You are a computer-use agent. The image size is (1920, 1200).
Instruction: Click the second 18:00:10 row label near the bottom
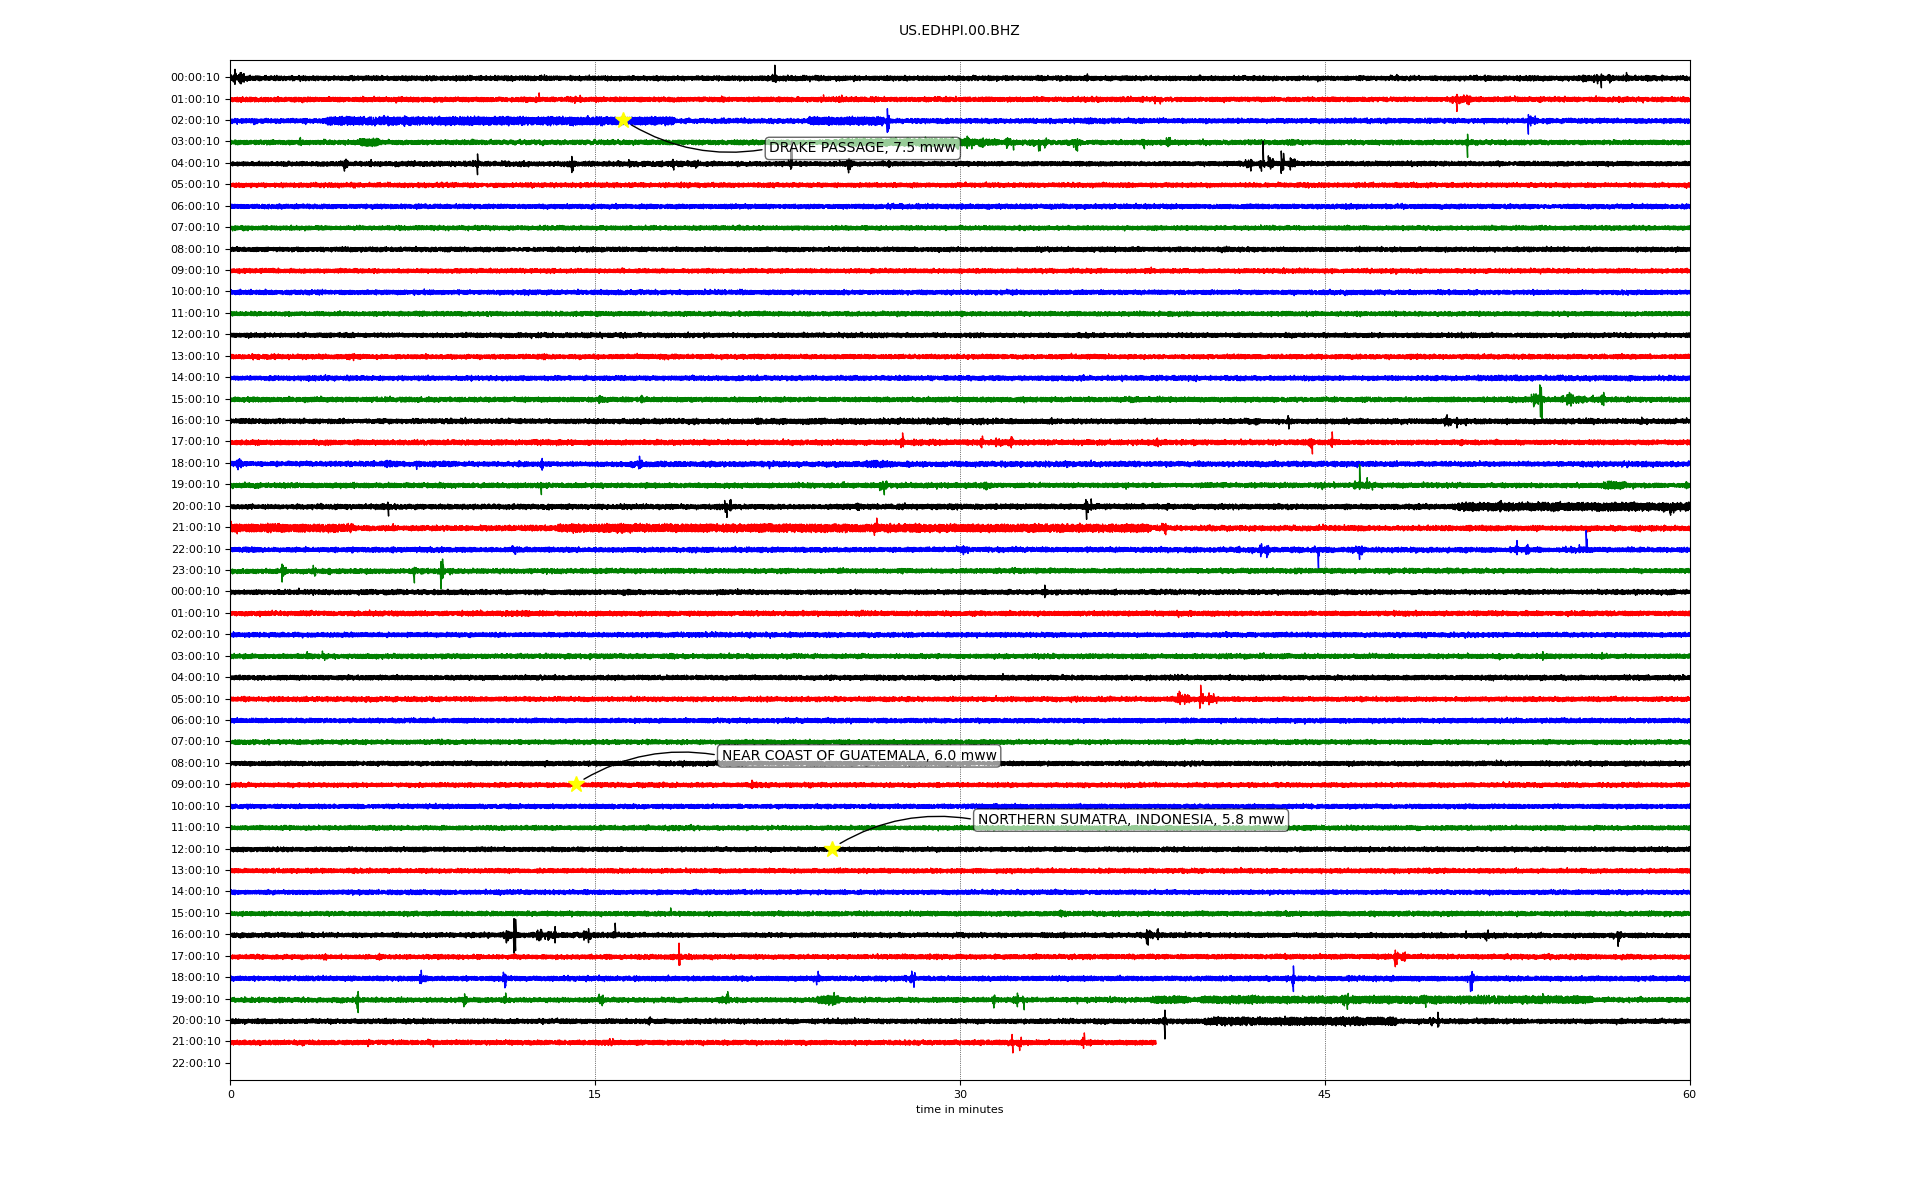click(195, 978)
